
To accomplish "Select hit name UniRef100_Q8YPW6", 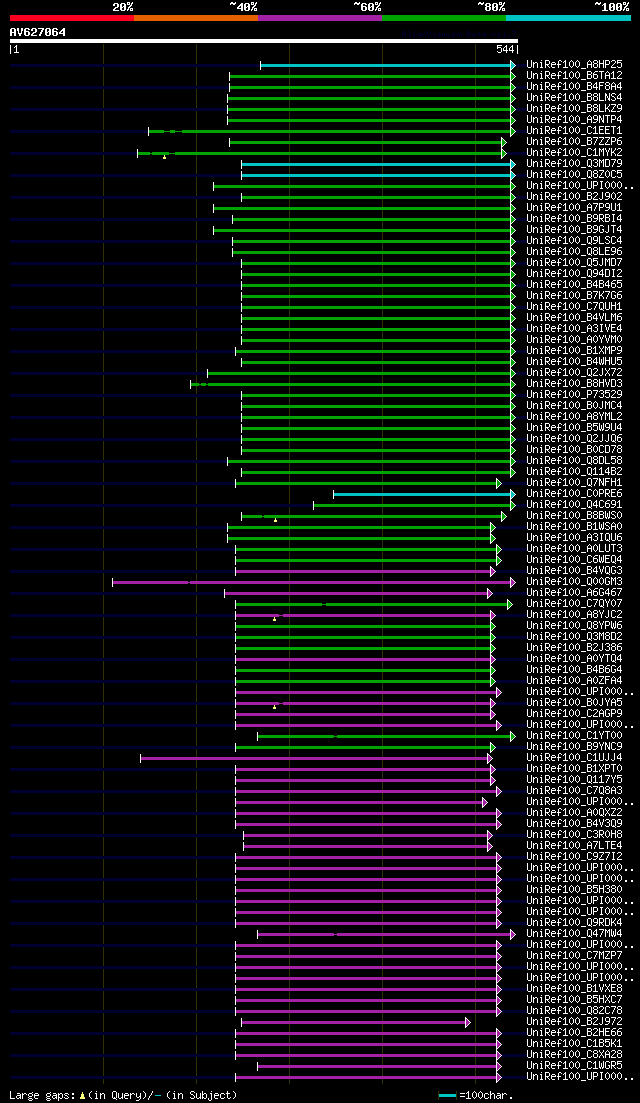I will (x=574, y=626).
